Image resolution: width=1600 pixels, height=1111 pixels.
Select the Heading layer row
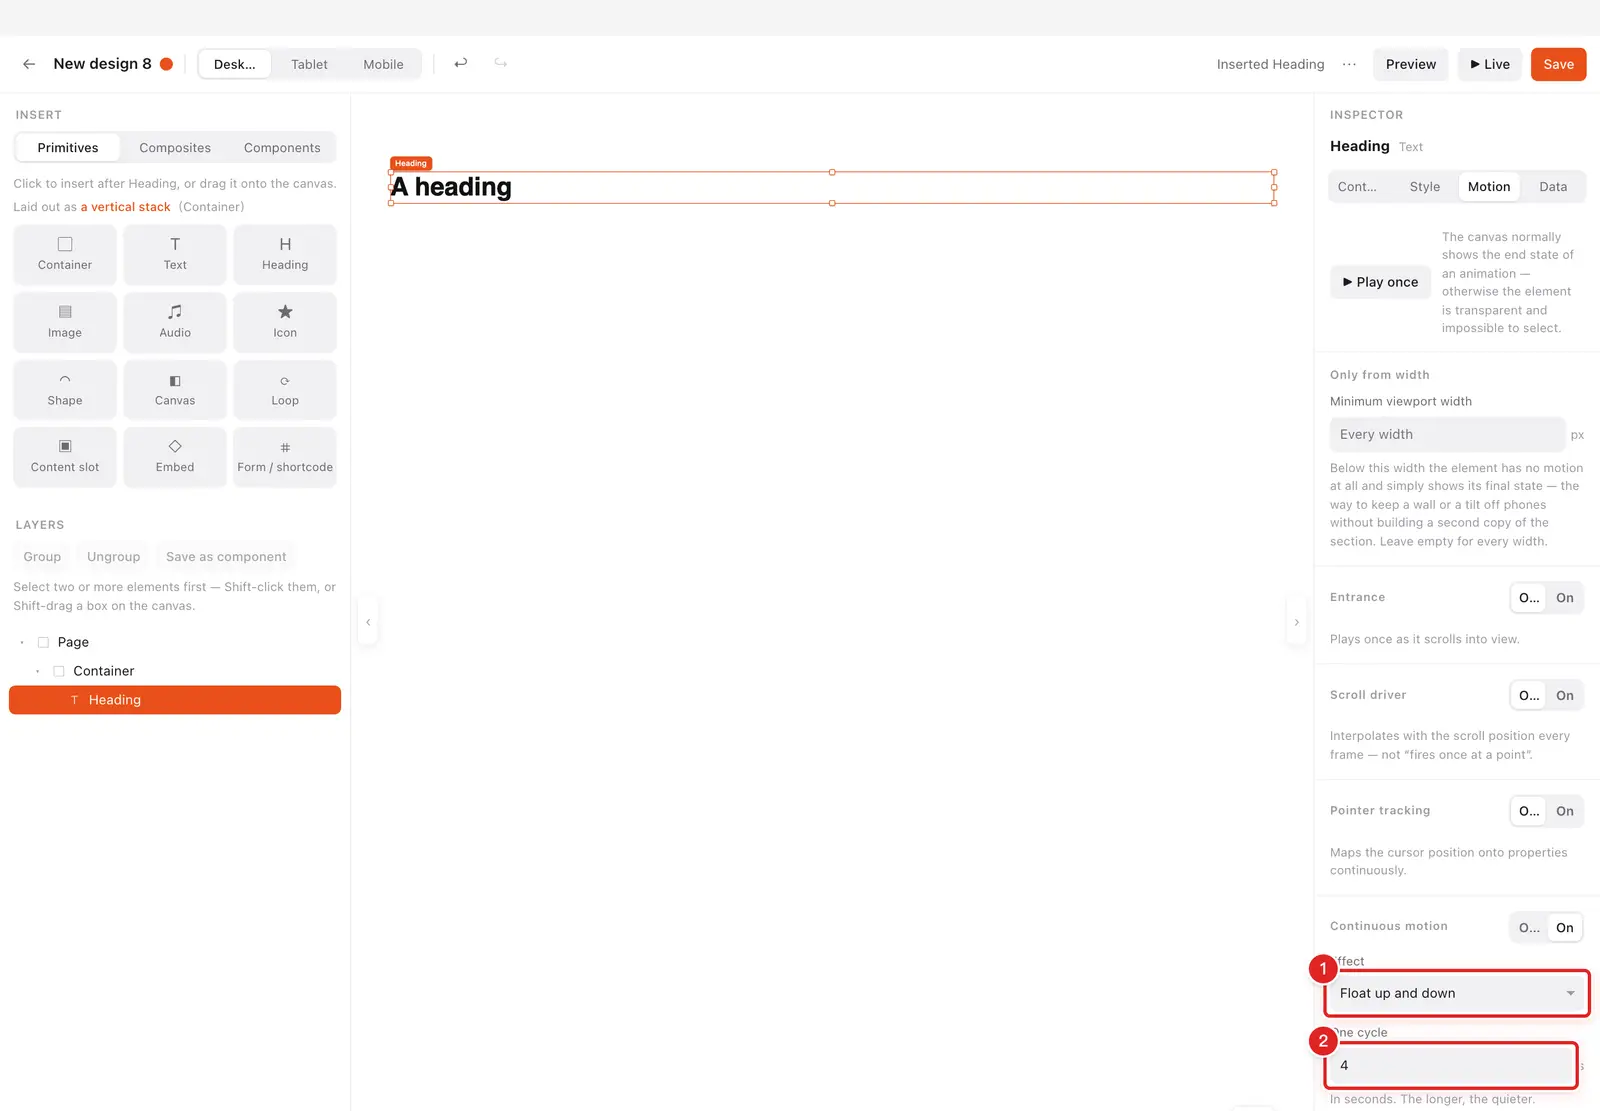click(x=175, y=700)
